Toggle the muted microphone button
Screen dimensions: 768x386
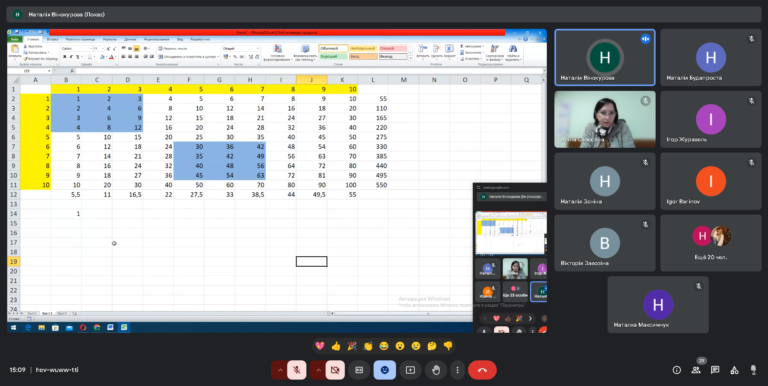pos(297,370)
